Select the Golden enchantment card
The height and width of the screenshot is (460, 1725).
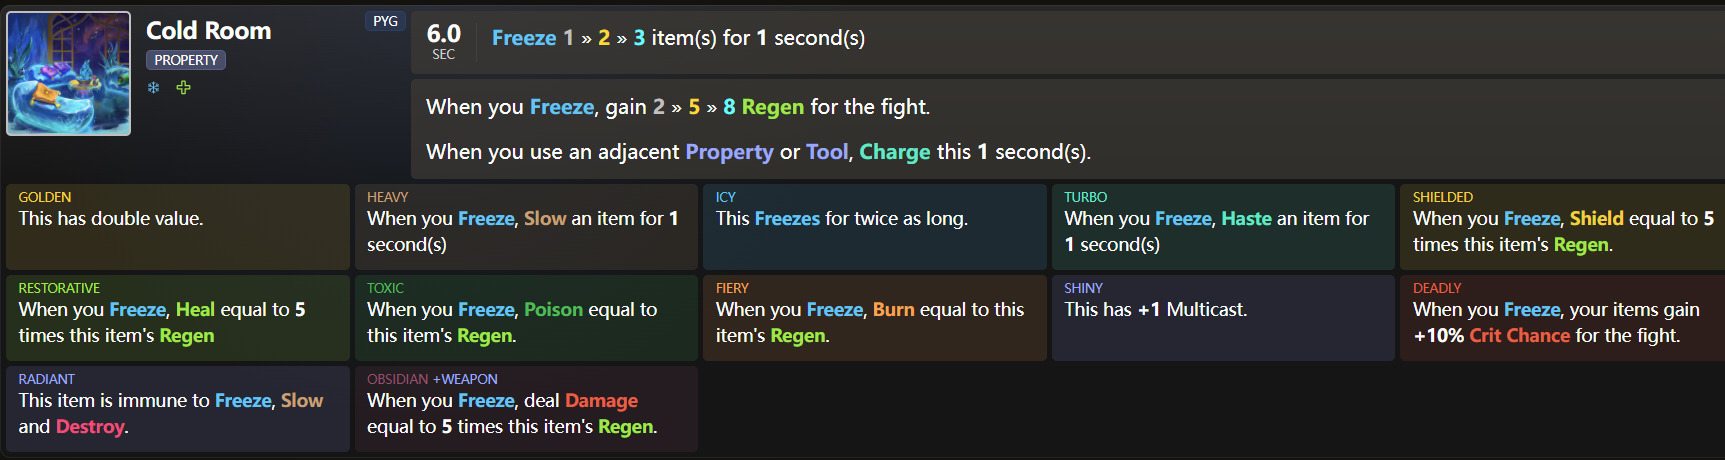coord(178,226)
